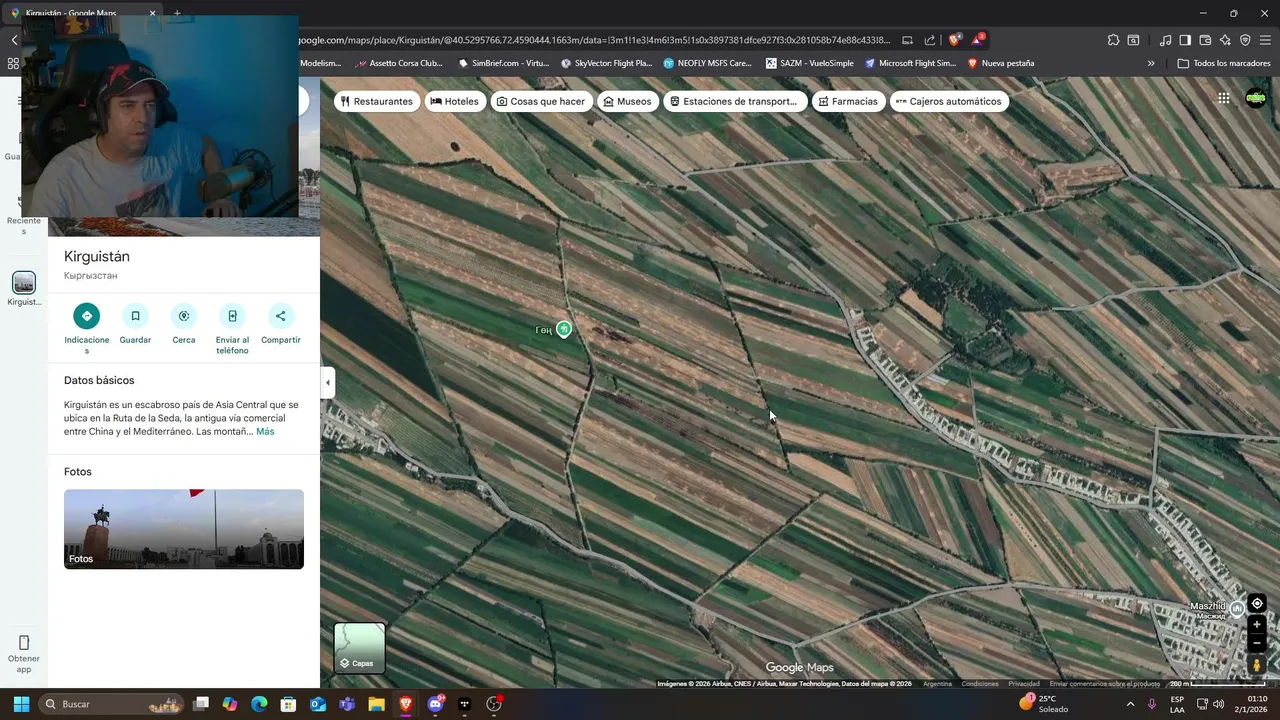
Task: Zoom in with the plus button
Action: click(x=1257, y=624)
